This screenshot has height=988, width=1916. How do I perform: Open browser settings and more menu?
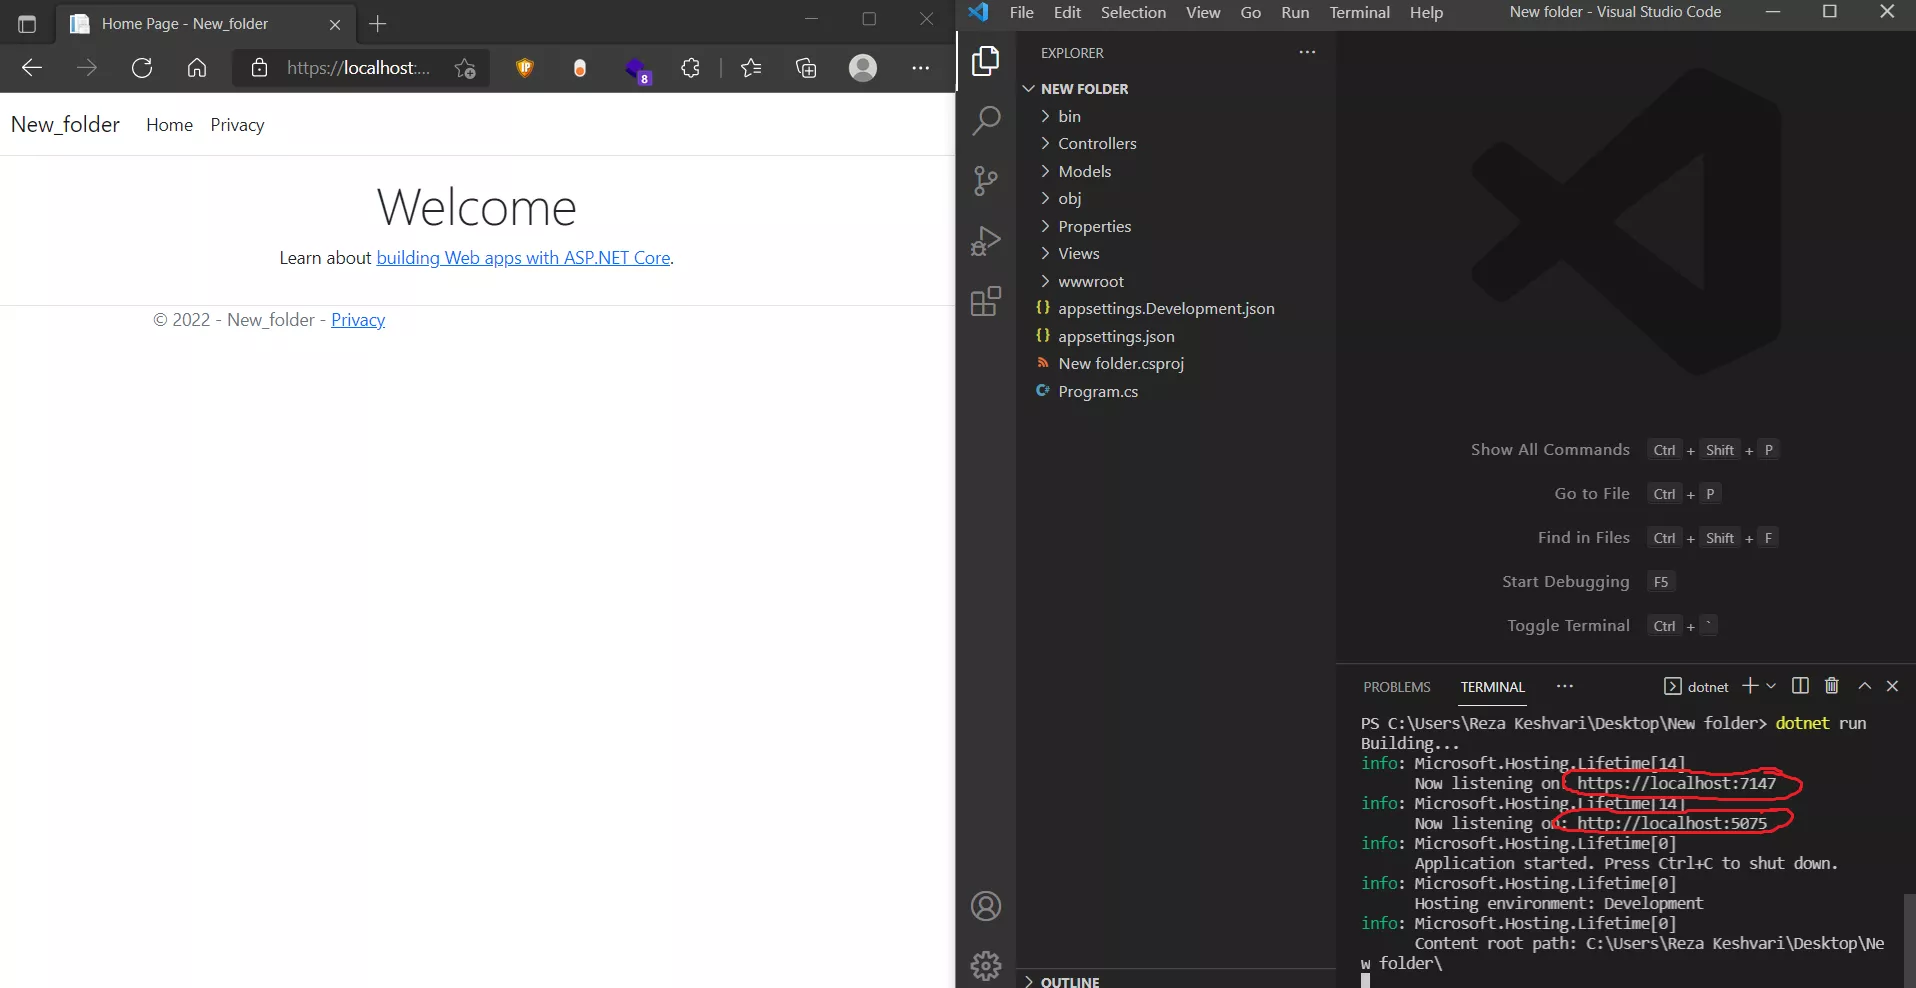pos(921,68)
